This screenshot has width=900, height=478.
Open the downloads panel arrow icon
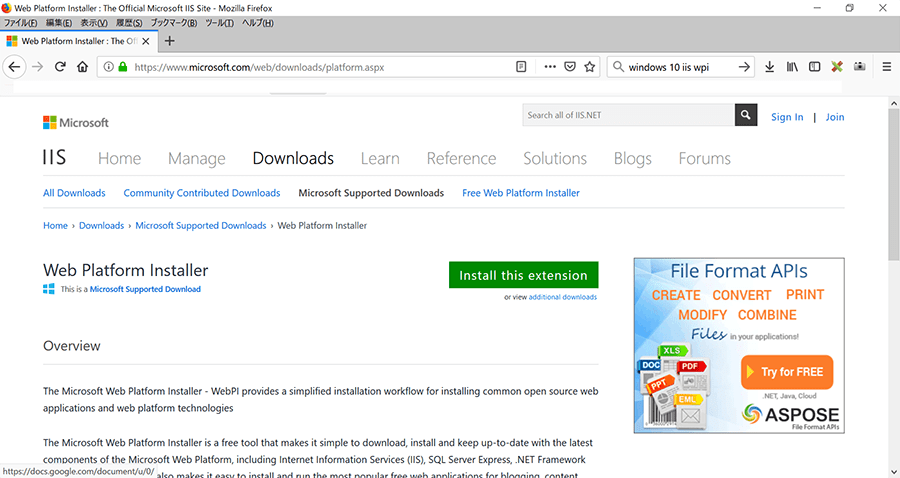(770, 67)
